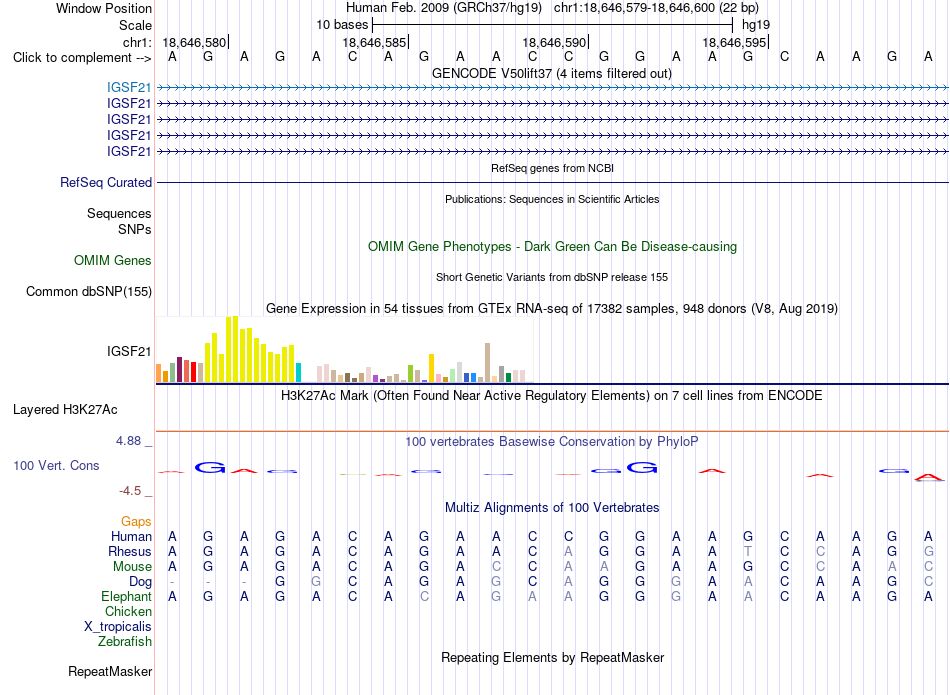This screenshot has height=695, width=950.
Task: Click the "Human Feb. 2009 (GRCh37/hg19)" window title
Action: (445, 8)
